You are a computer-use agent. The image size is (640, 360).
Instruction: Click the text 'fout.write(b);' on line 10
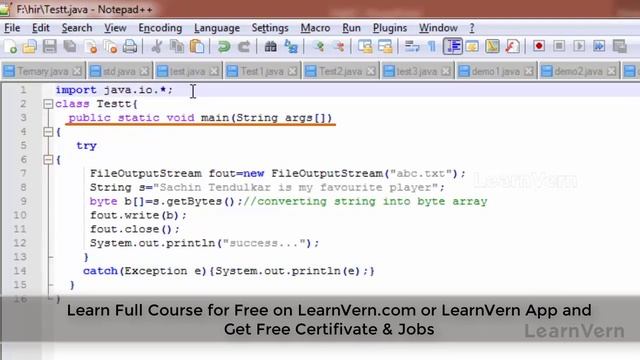138,216
